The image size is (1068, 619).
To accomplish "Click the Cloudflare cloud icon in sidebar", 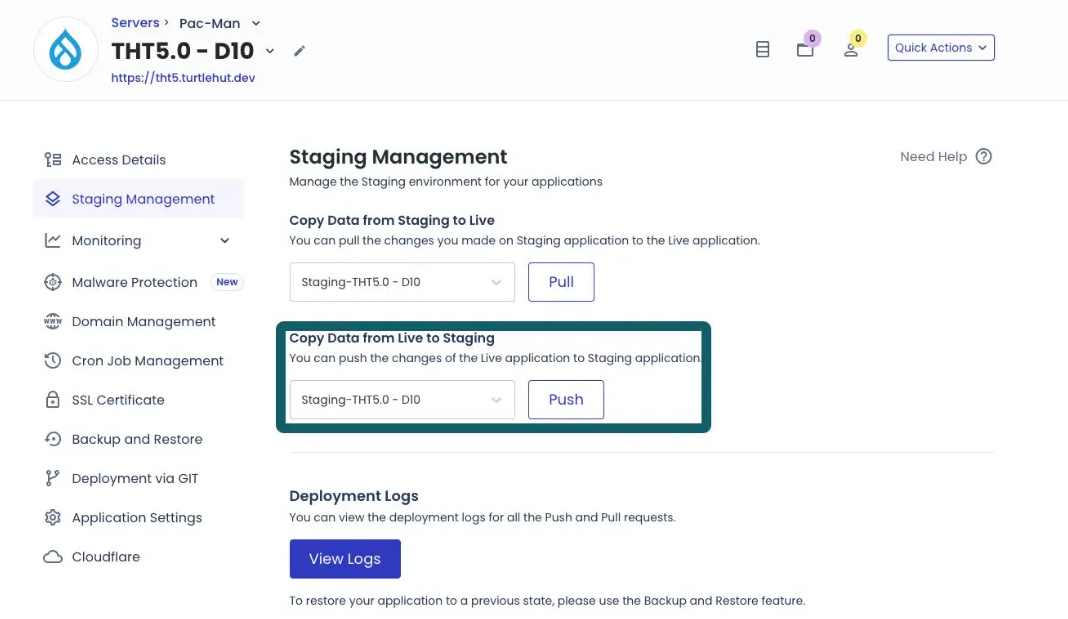I will click(53, 557).
